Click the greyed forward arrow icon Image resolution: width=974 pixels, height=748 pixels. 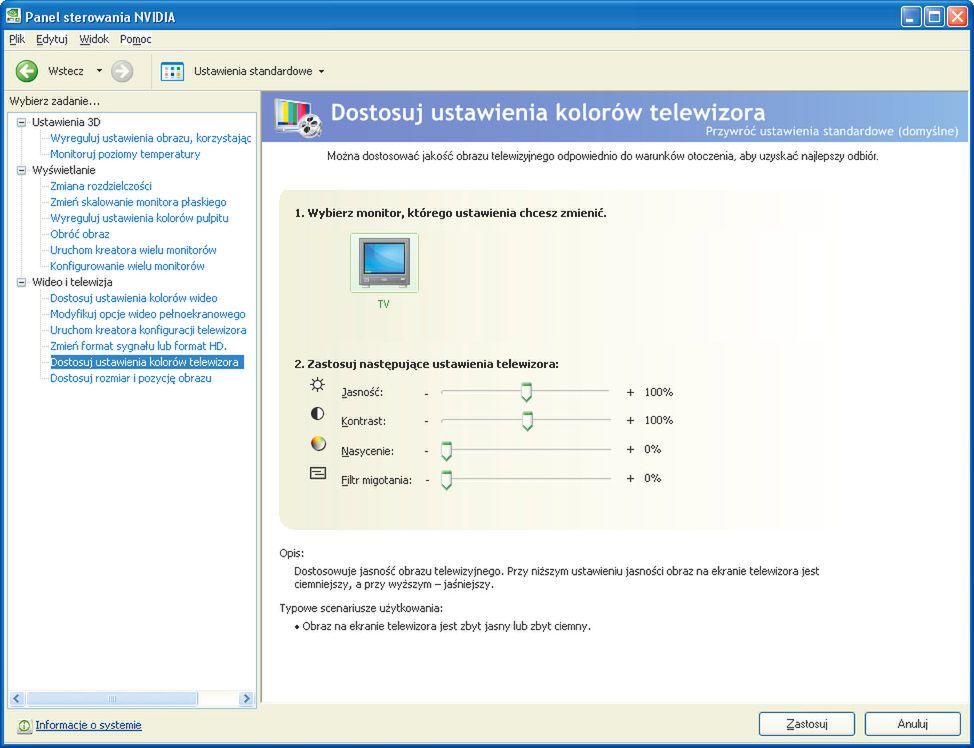pyautogui.click(x=122, y=71)
